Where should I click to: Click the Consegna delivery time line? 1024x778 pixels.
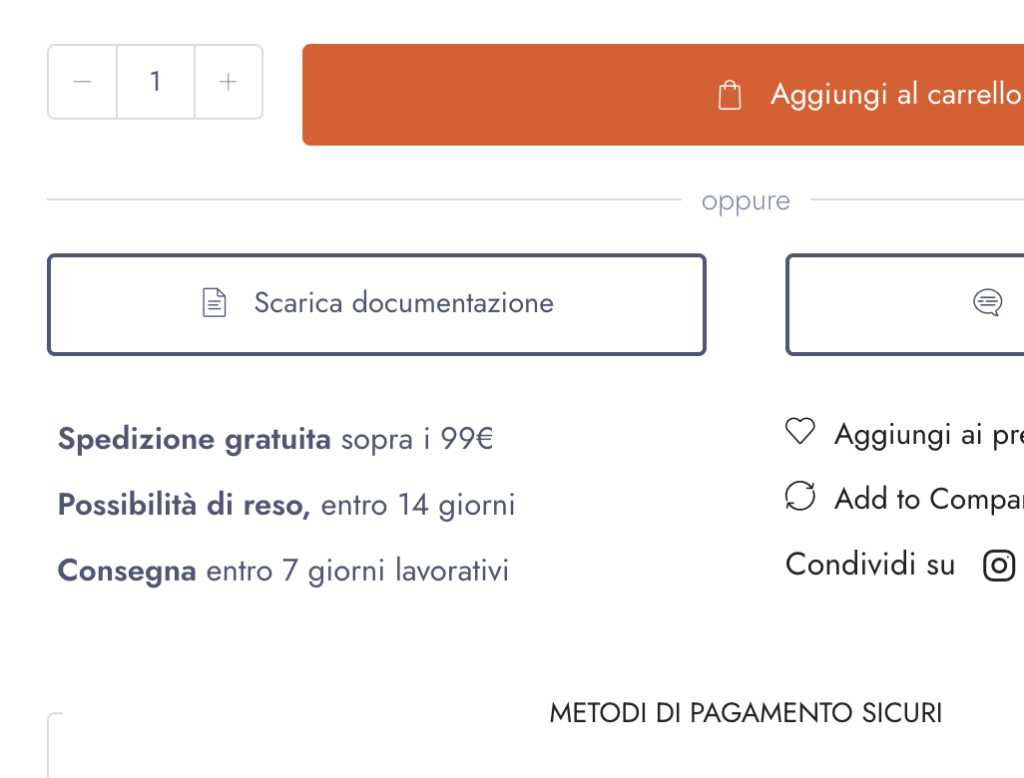(283, 571)
